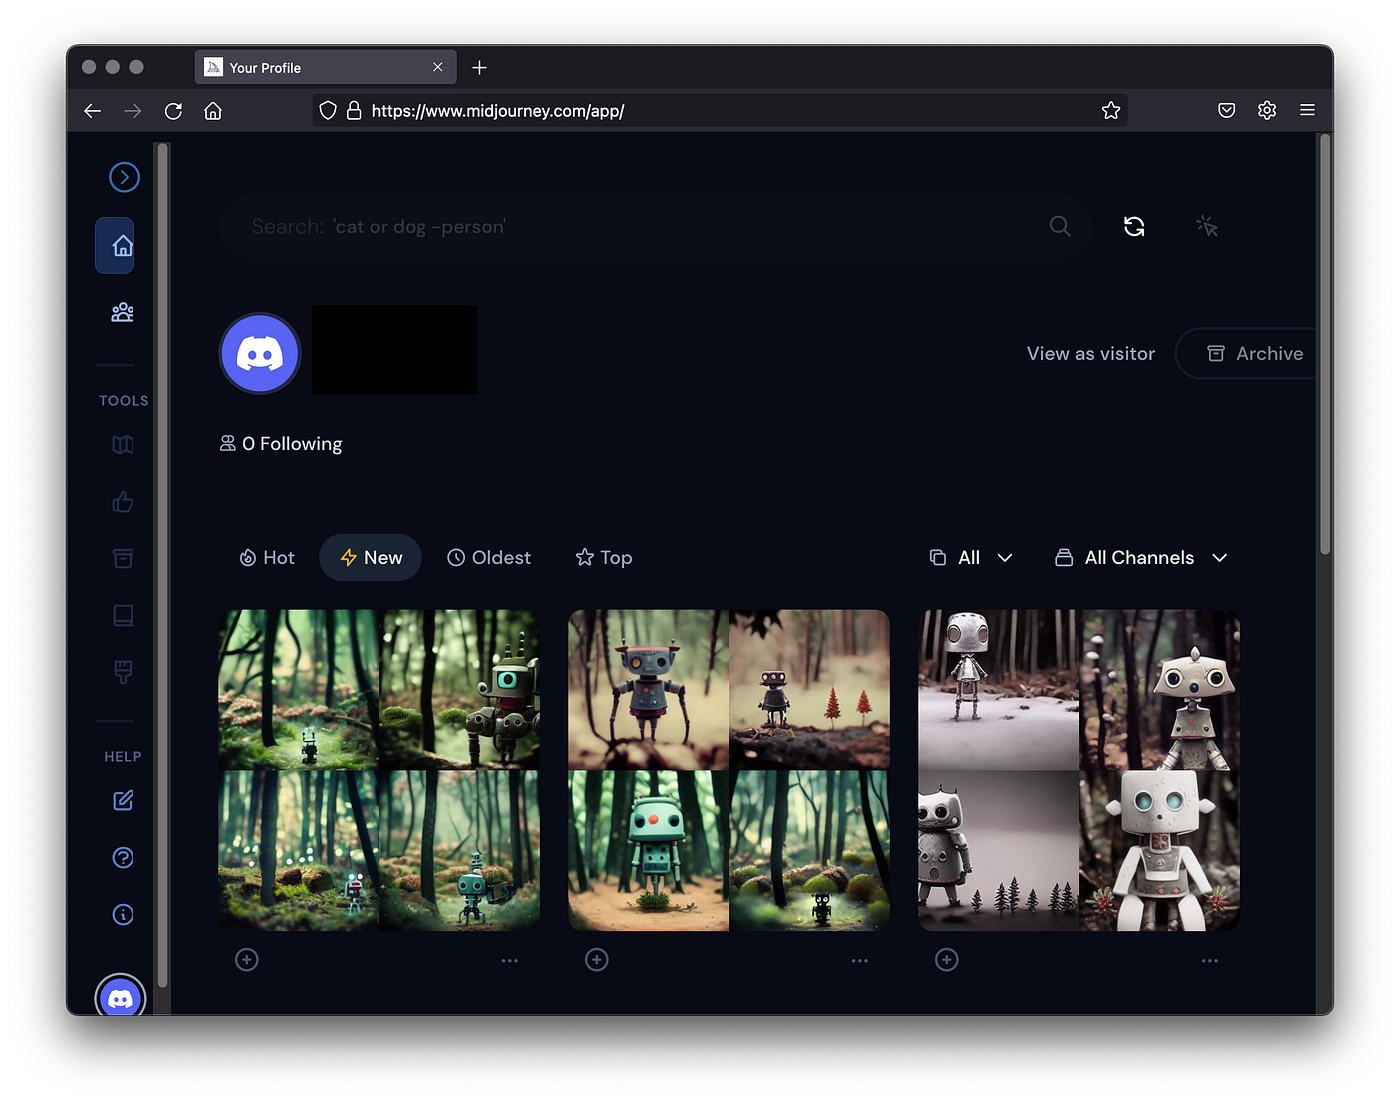Open the All Channels dropdown

click(1141, 558)
